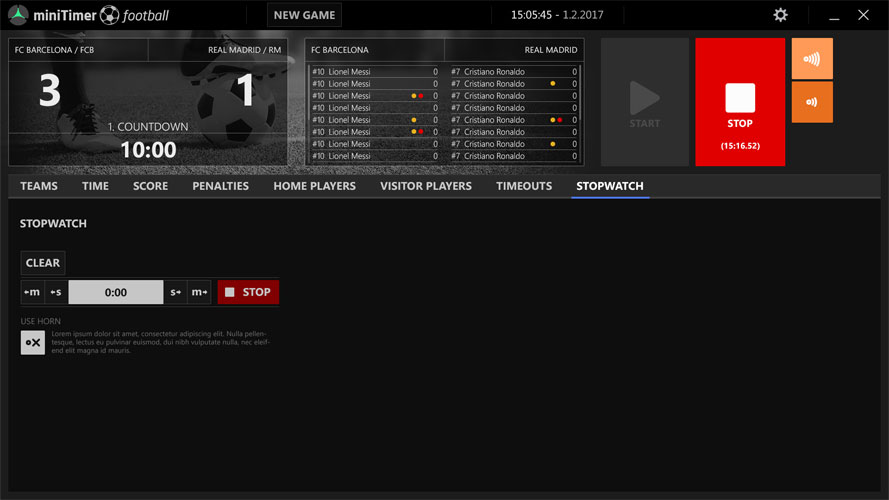Sound the short horn button
This screenshot has width=889, height=500.
click(812, 102)
